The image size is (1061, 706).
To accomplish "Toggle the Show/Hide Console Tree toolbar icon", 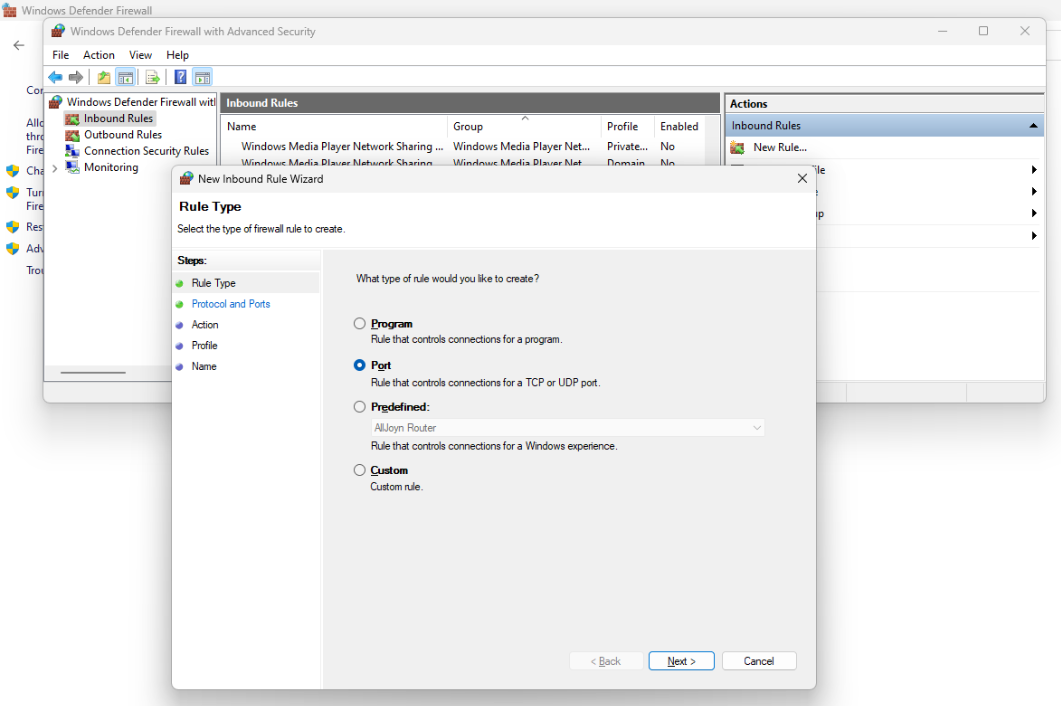I will click(x=125, y=77).
